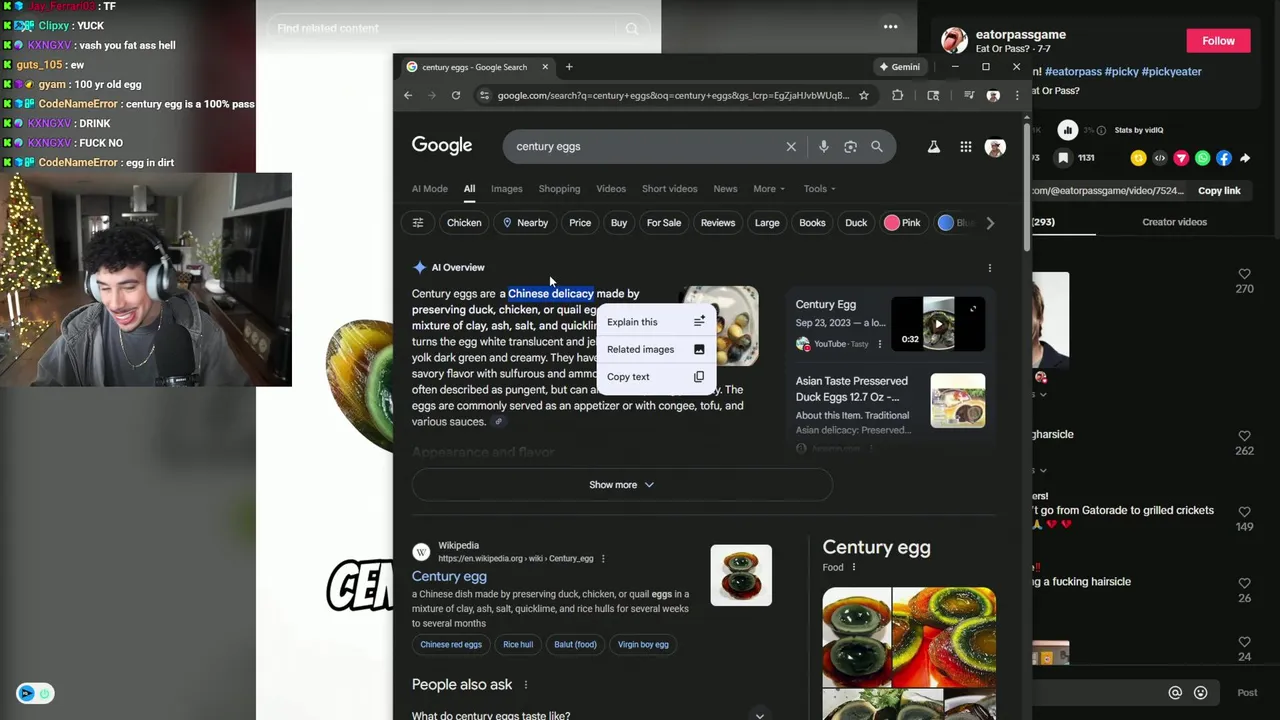Start voice search with the microphone icon

pos(823,146)
